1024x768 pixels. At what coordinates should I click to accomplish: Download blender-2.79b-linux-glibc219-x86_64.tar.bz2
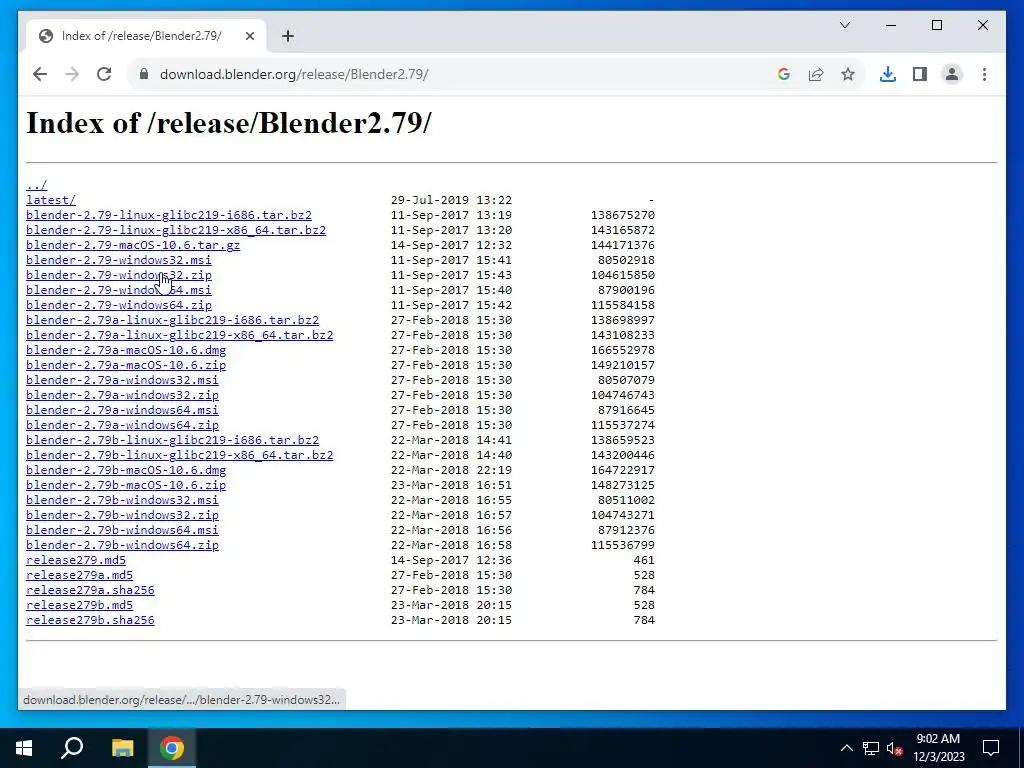click(x=180, y=455)
